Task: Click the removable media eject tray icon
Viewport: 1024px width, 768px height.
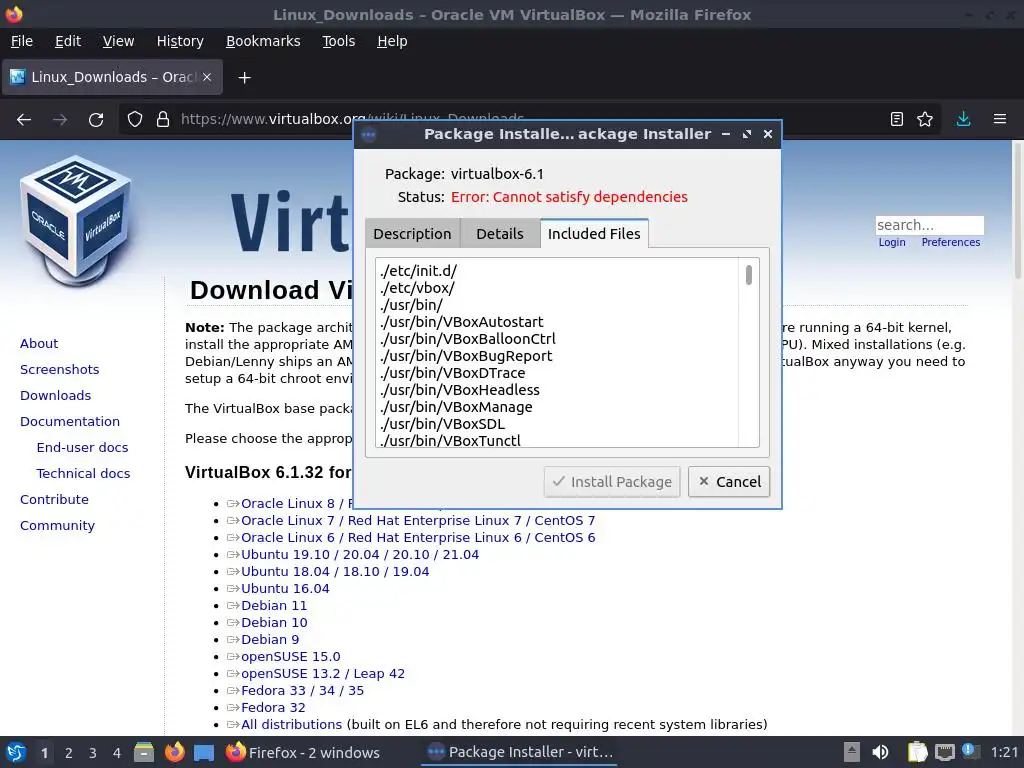Action: point(851,752)
